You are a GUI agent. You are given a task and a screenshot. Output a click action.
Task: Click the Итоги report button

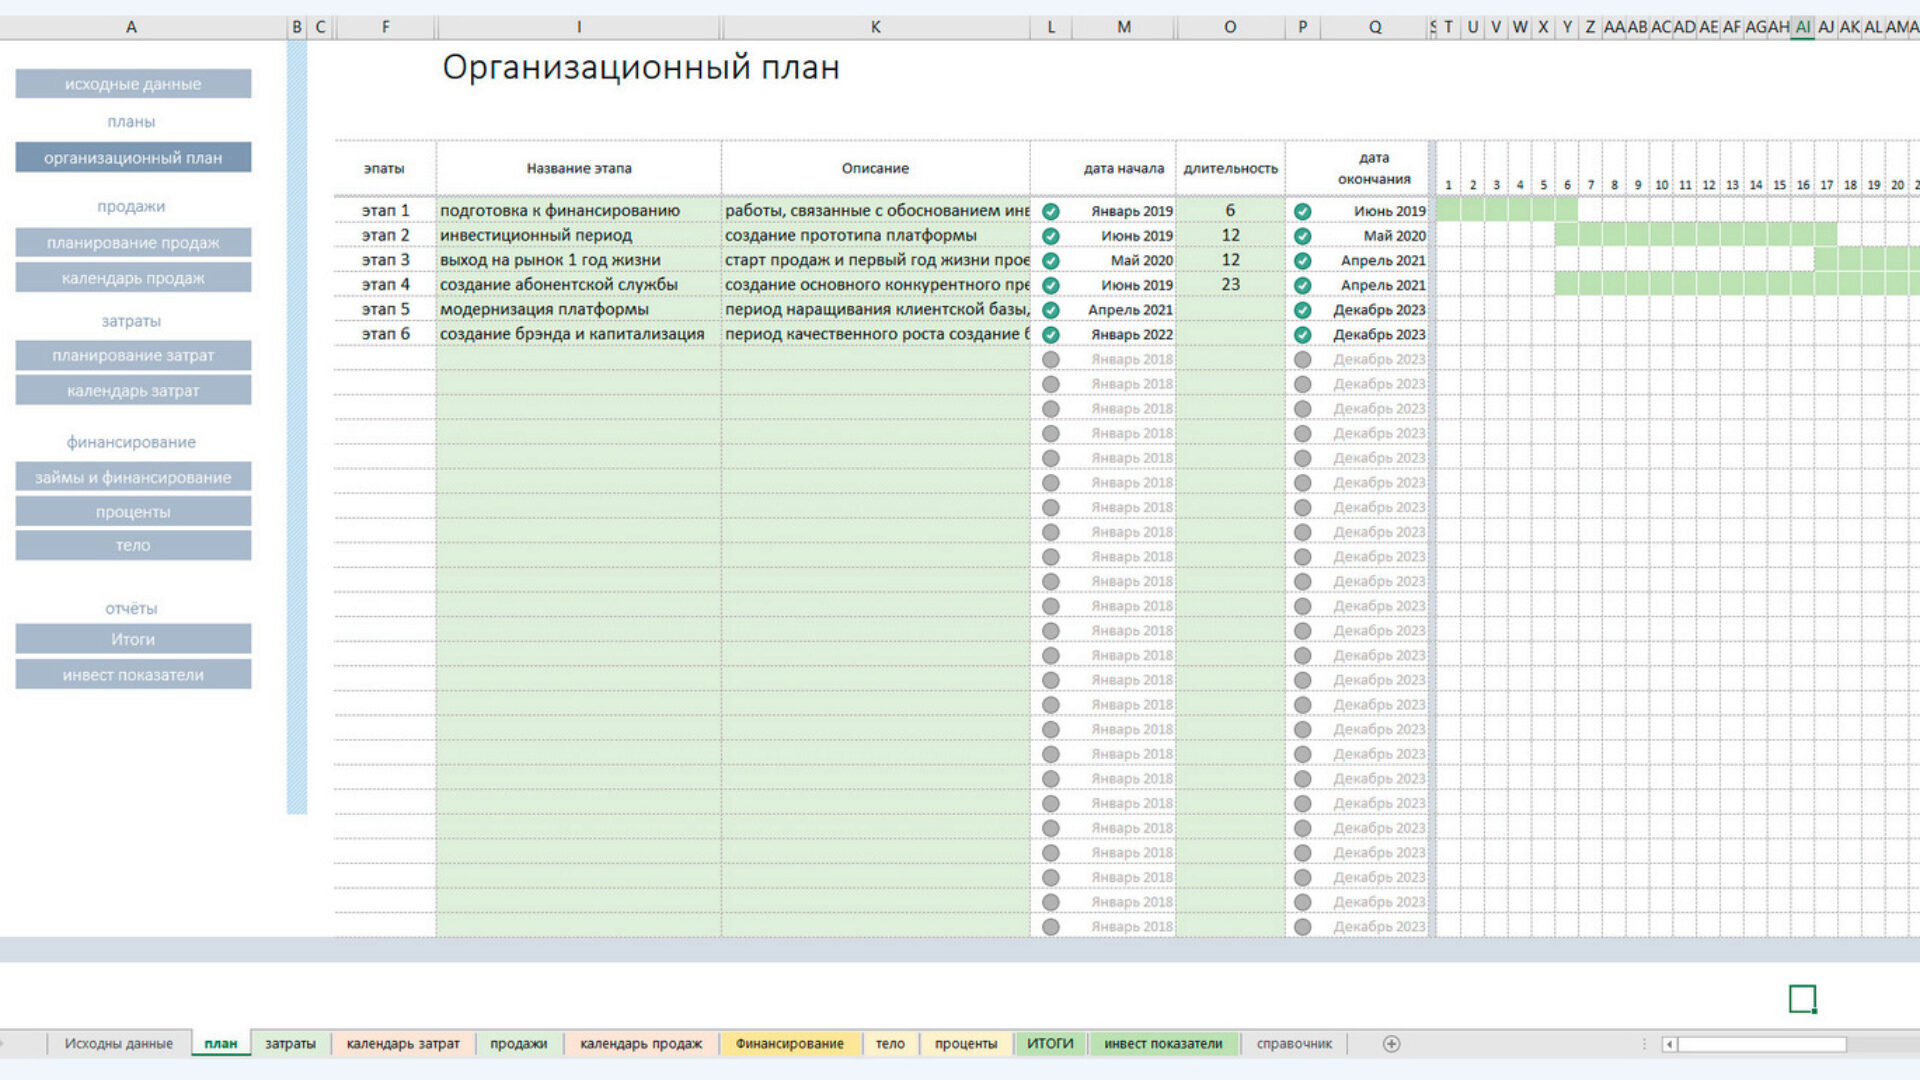[133, 640]
